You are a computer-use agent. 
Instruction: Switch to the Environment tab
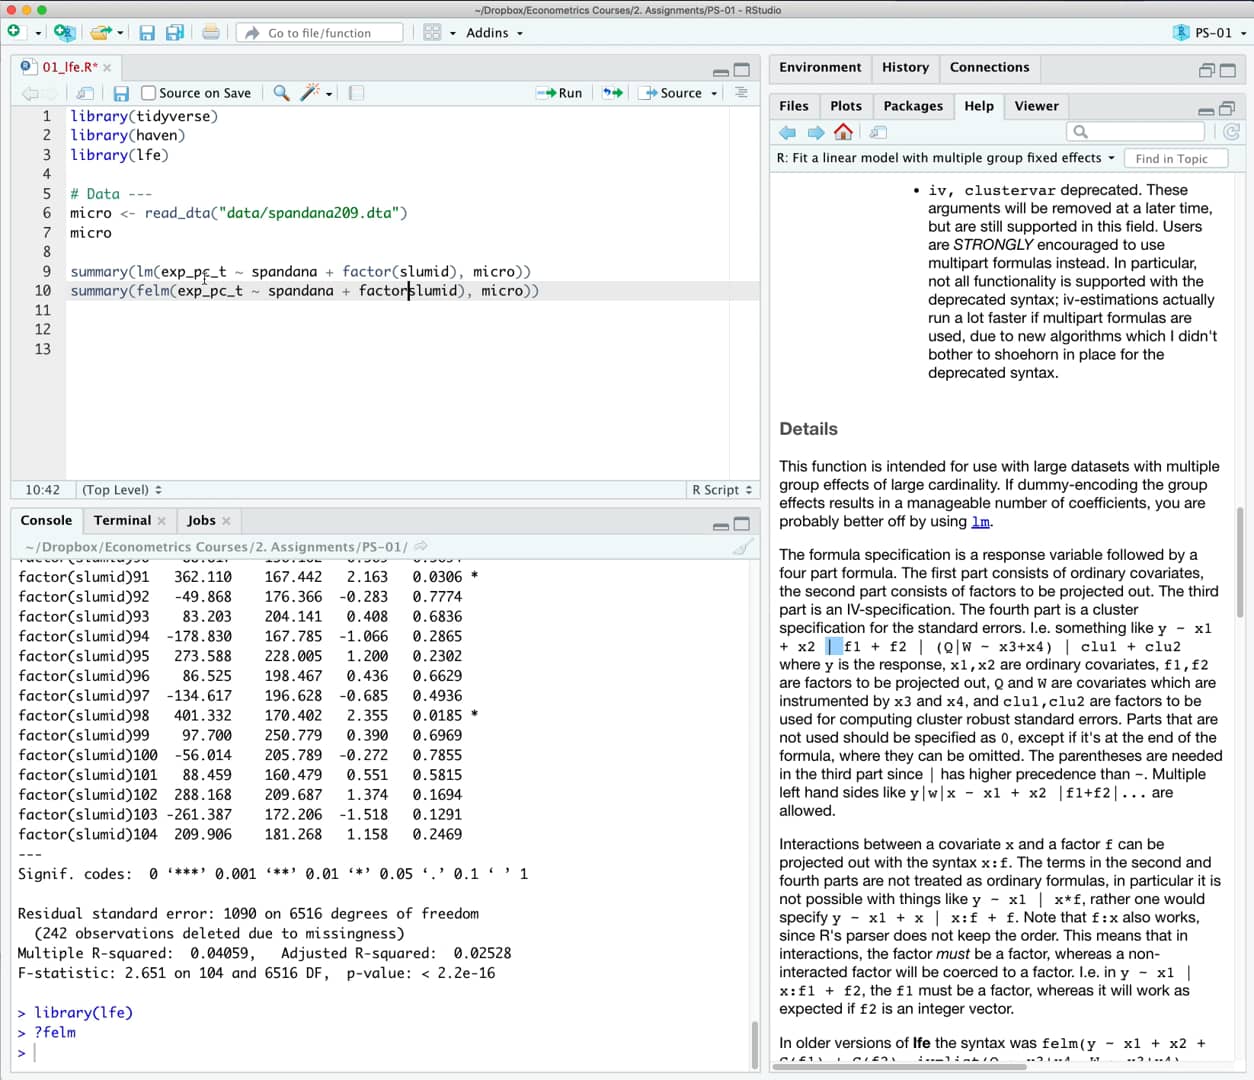click(x=820, y=67)
